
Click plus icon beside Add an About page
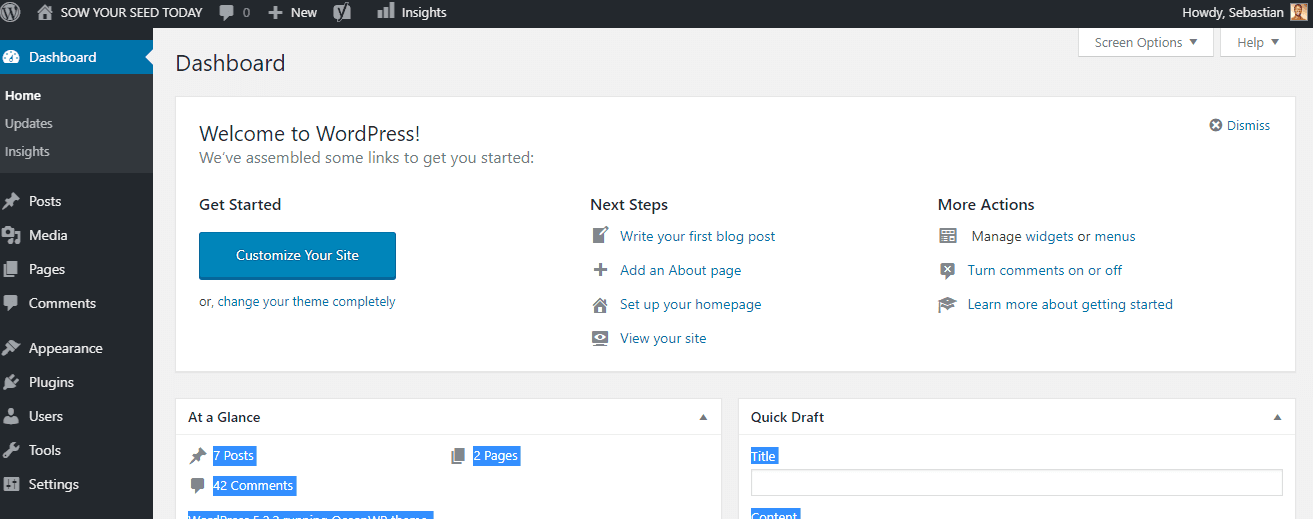(600, 270)
